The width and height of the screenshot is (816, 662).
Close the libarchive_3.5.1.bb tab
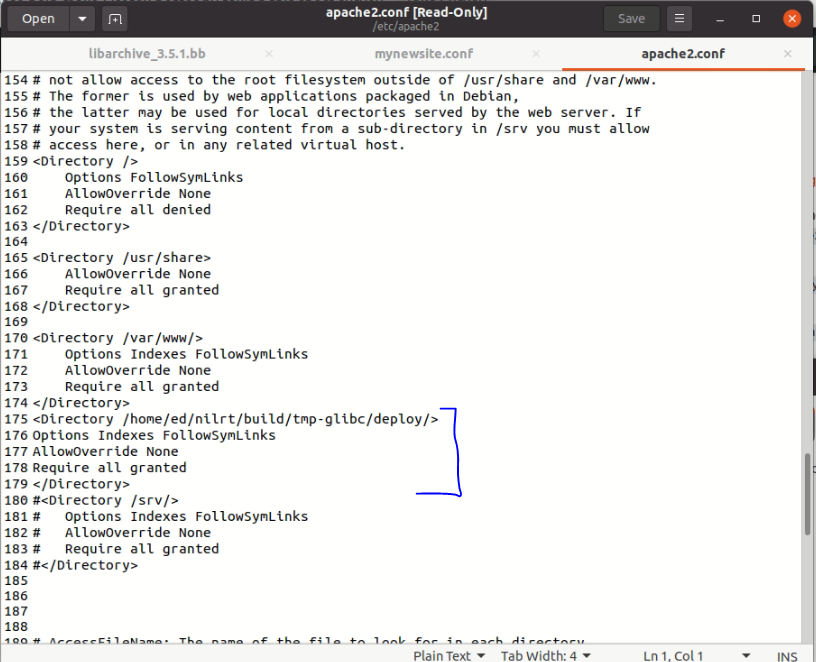click(x=269, y=54)
